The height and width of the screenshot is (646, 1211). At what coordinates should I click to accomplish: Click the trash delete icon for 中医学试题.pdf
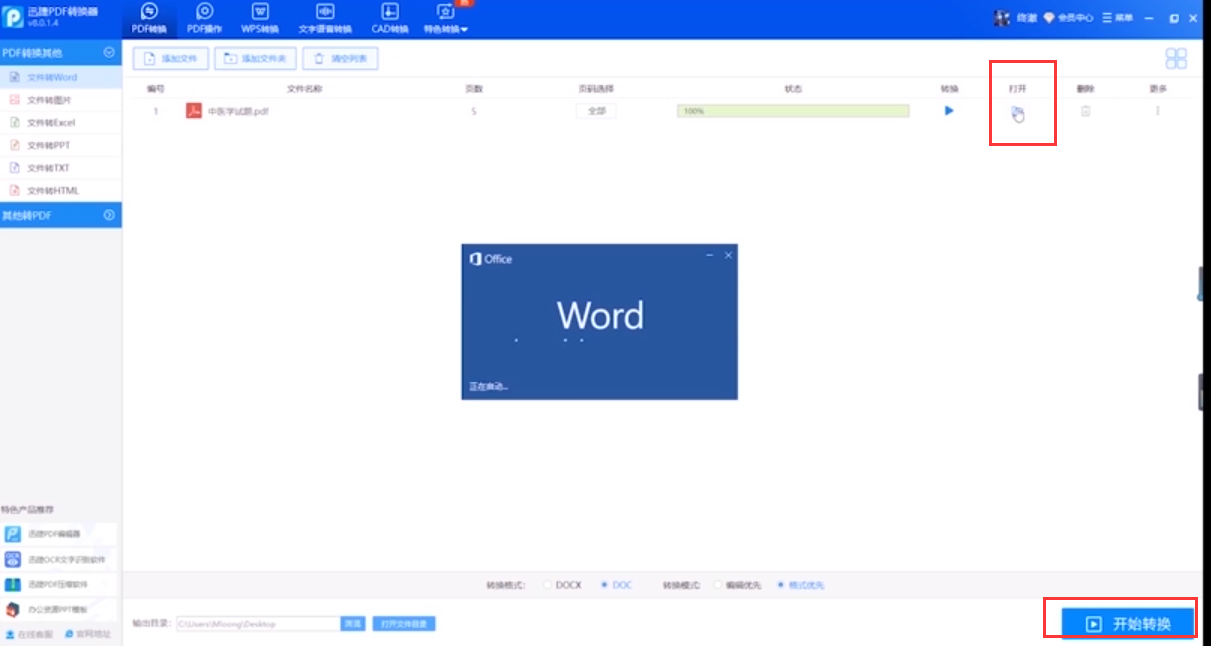coord(1085,111)
